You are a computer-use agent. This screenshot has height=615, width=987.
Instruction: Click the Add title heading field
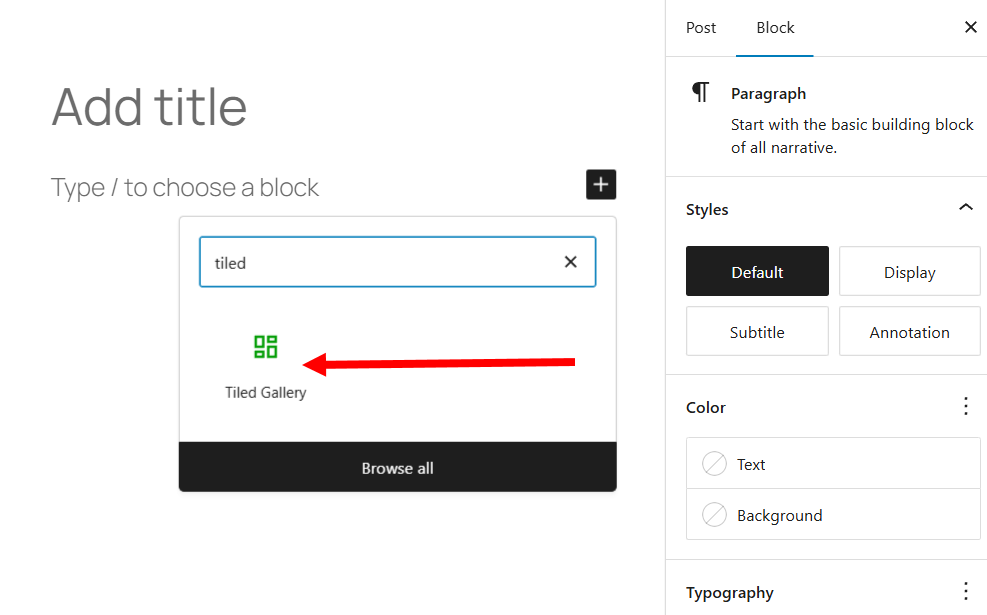click(x=150, y=106)
